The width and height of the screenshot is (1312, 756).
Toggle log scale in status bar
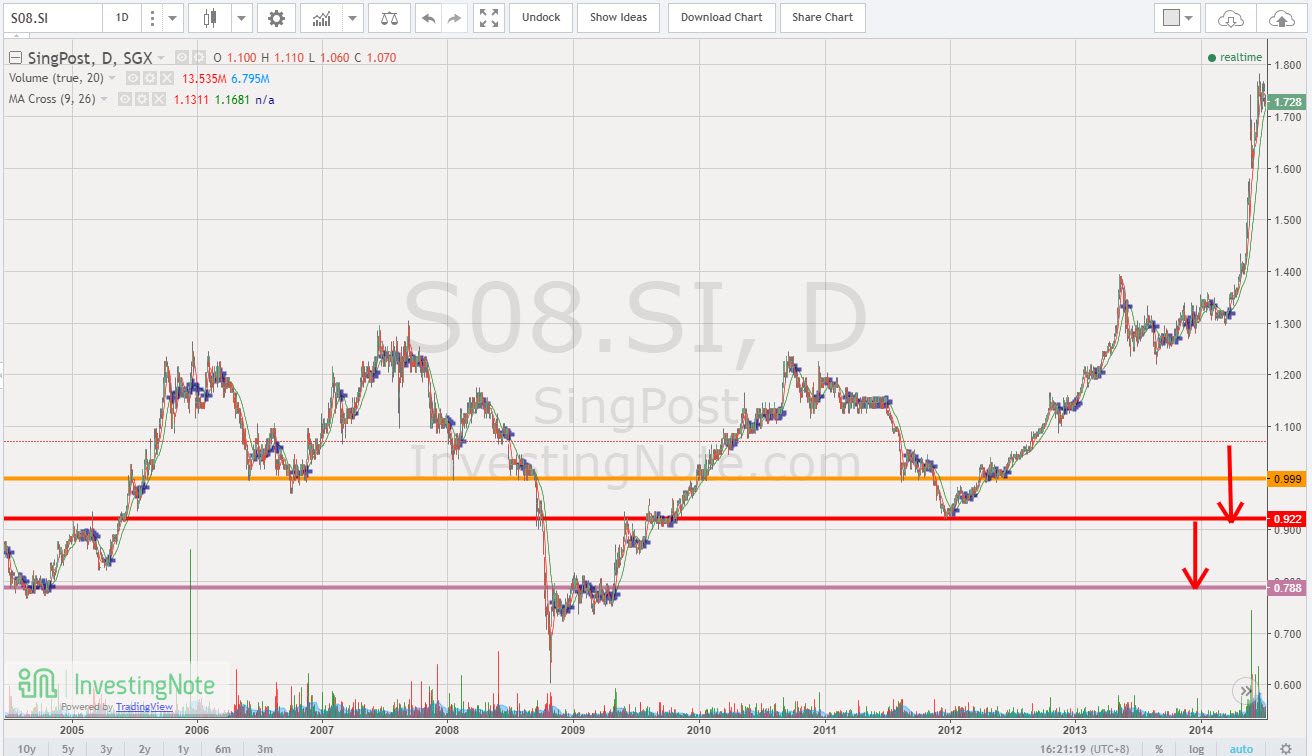(1196, 748)
